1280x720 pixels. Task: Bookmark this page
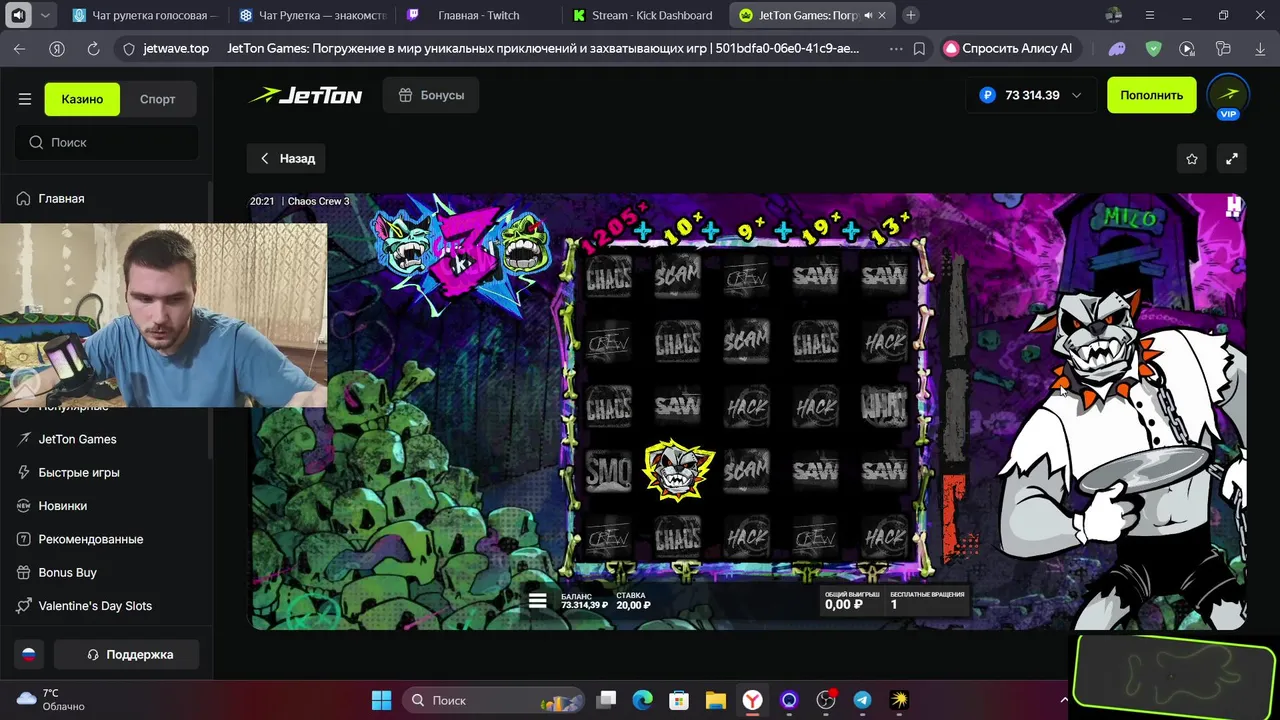tap(919, 48)
